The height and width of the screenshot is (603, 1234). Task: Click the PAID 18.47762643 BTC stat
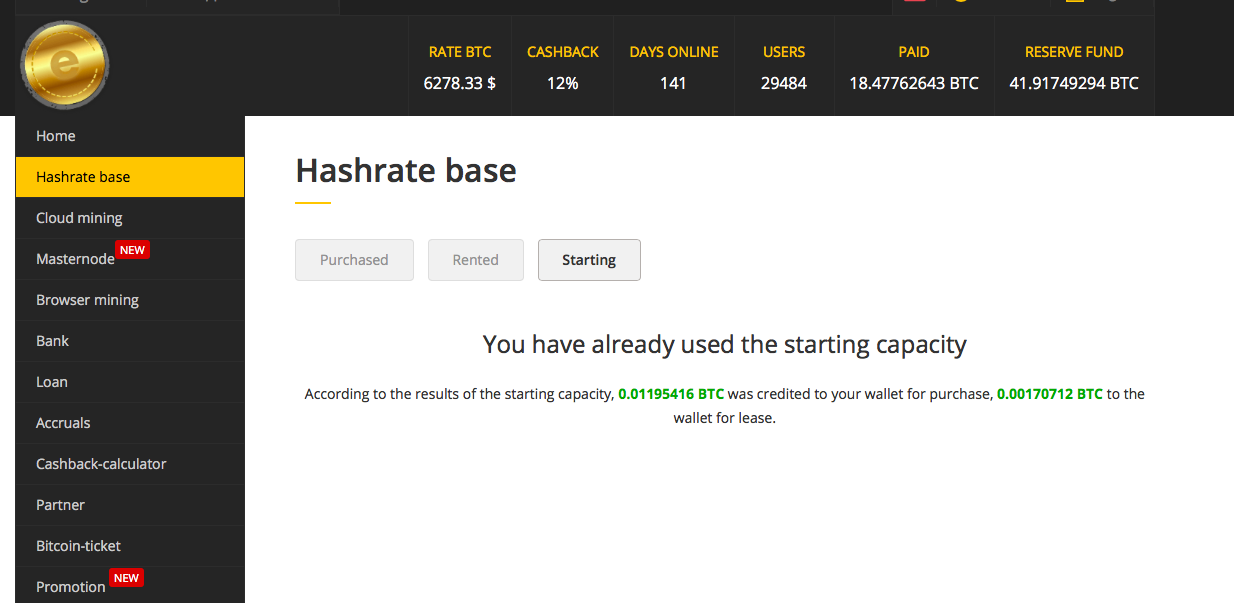914,67
